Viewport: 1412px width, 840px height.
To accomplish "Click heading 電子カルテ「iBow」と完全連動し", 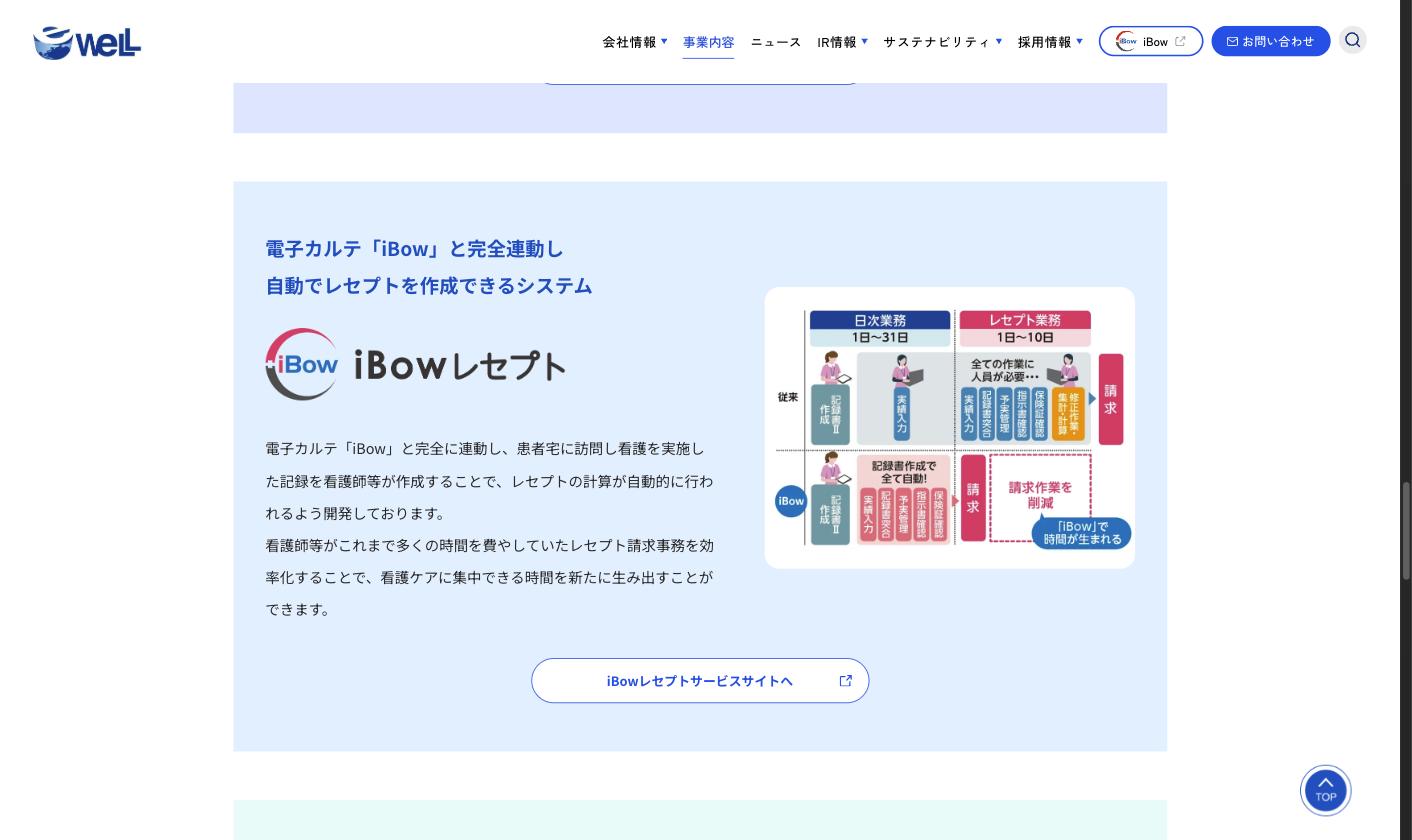I will tap(414, 248).
